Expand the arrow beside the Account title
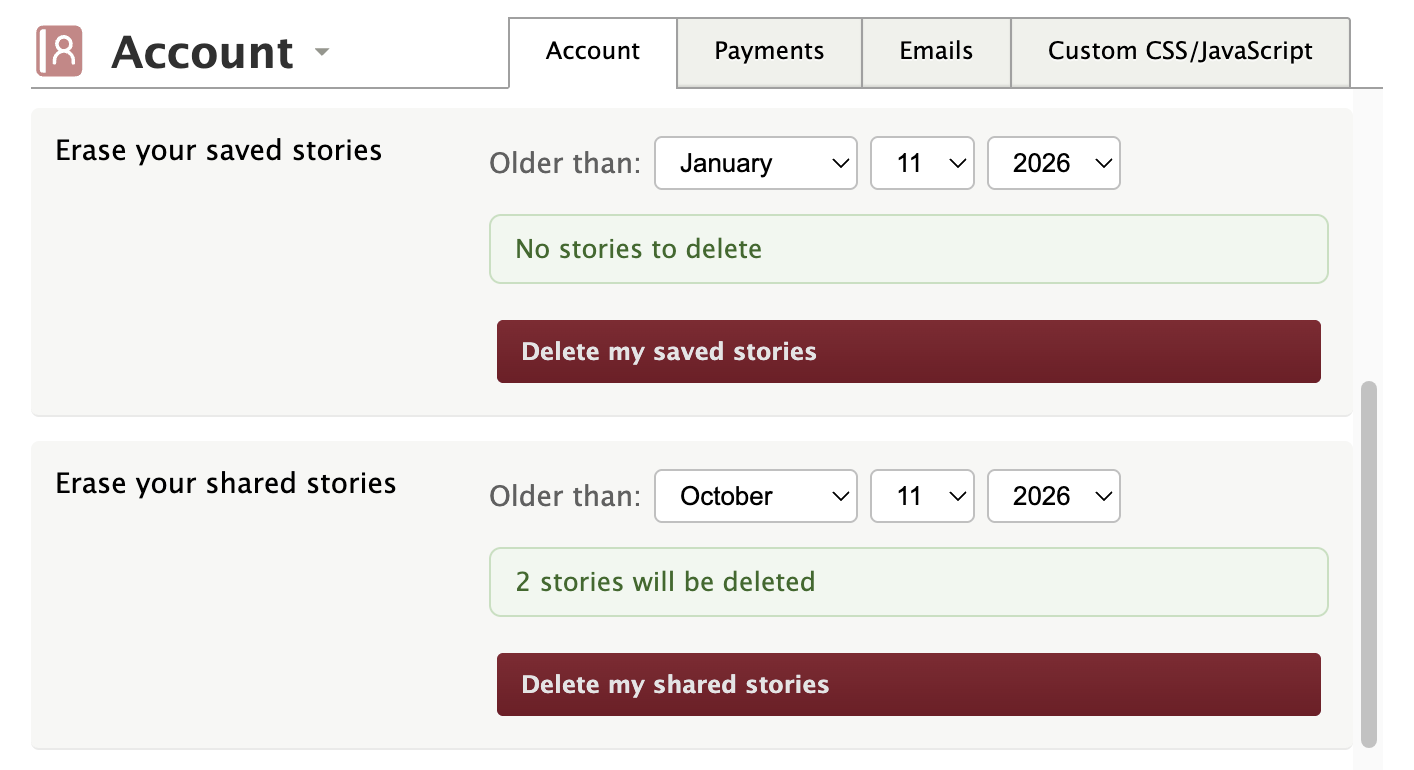The width and height of the screenshot is (1414, 770). tap(321, 51)
